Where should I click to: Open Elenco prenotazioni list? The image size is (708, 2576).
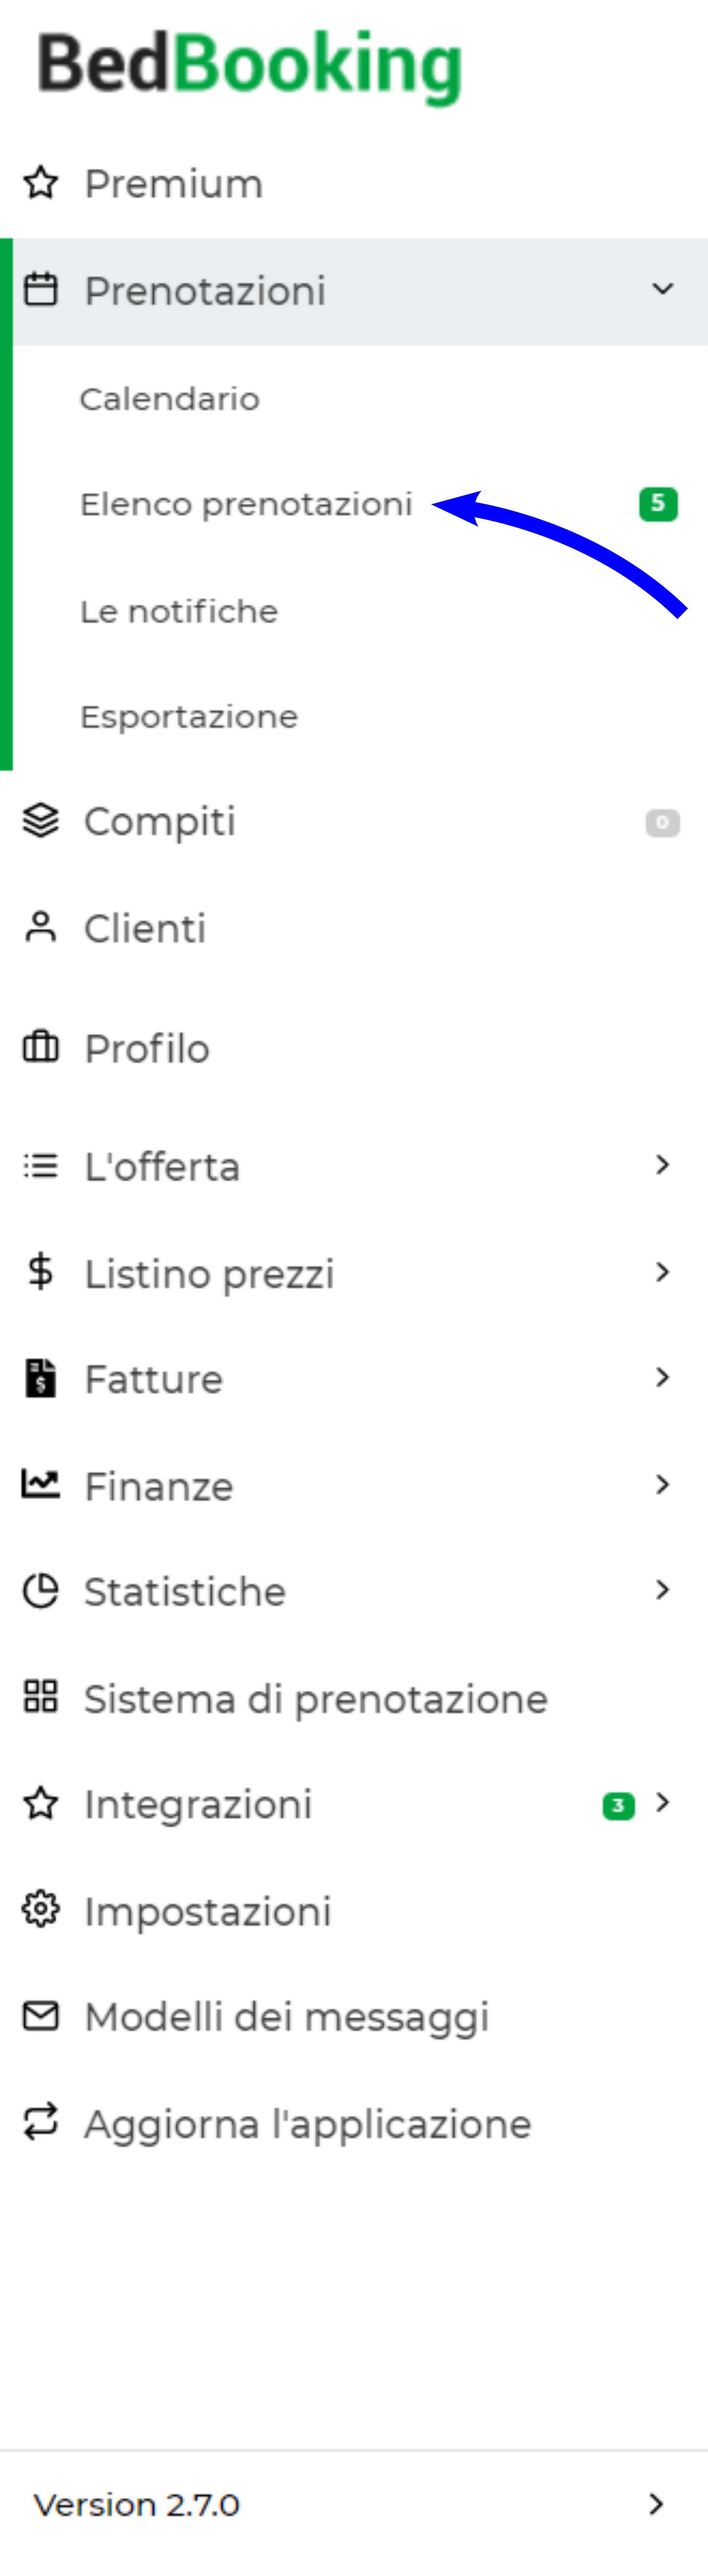(x=246, y=504)
